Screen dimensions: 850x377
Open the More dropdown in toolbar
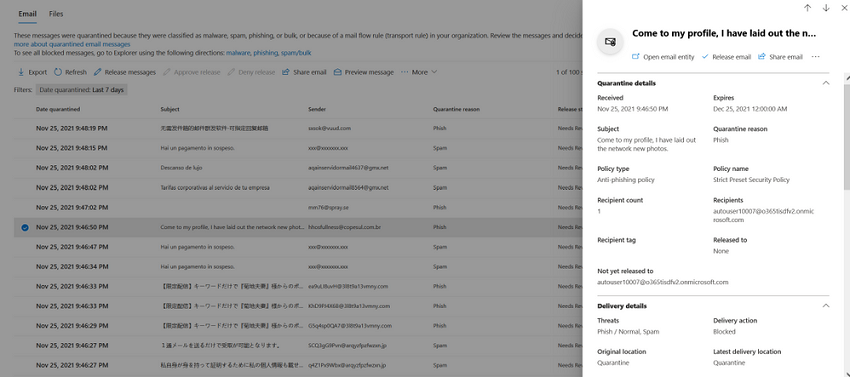pos(419,72)
